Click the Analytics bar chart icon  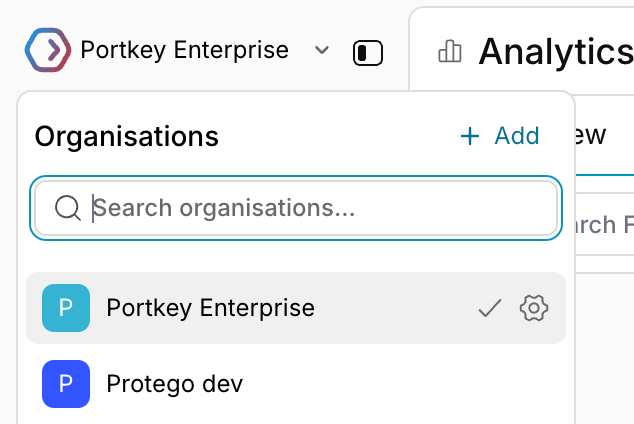(450, 51)
